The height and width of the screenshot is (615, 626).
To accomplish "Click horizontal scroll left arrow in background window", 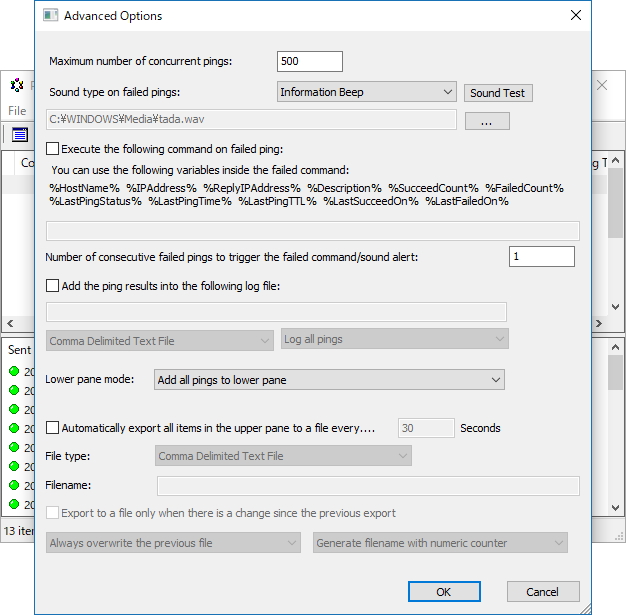I will [x=10, y=323].
